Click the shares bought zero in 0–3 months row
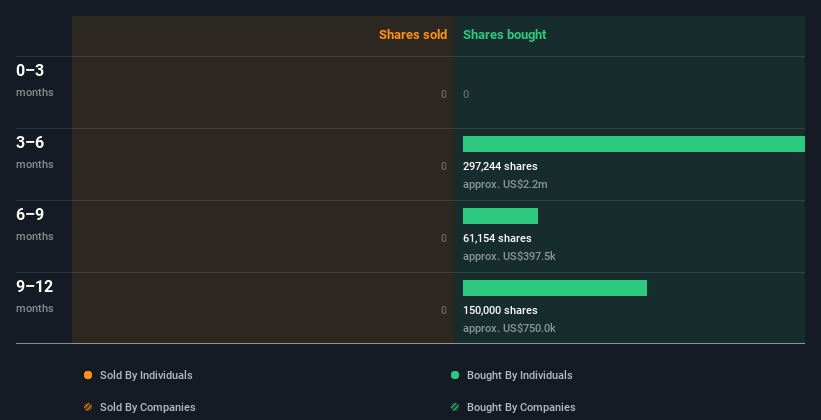 tap(466, 94)
